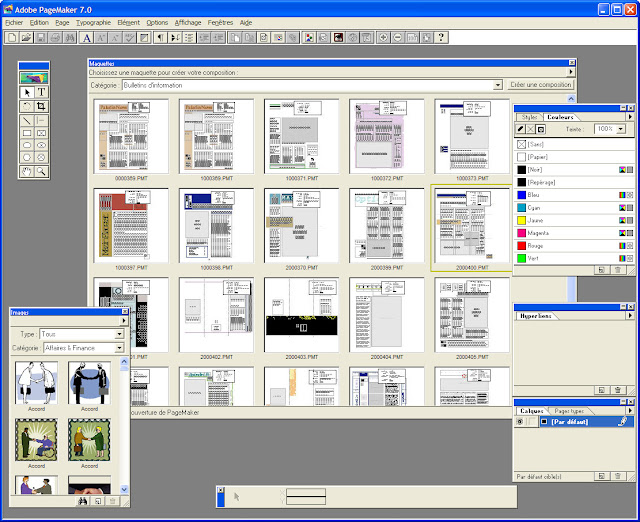This screenshot has width=640, height=522.
Task: Click the Save disk toolbar icon
Action: tap(41, 38)
